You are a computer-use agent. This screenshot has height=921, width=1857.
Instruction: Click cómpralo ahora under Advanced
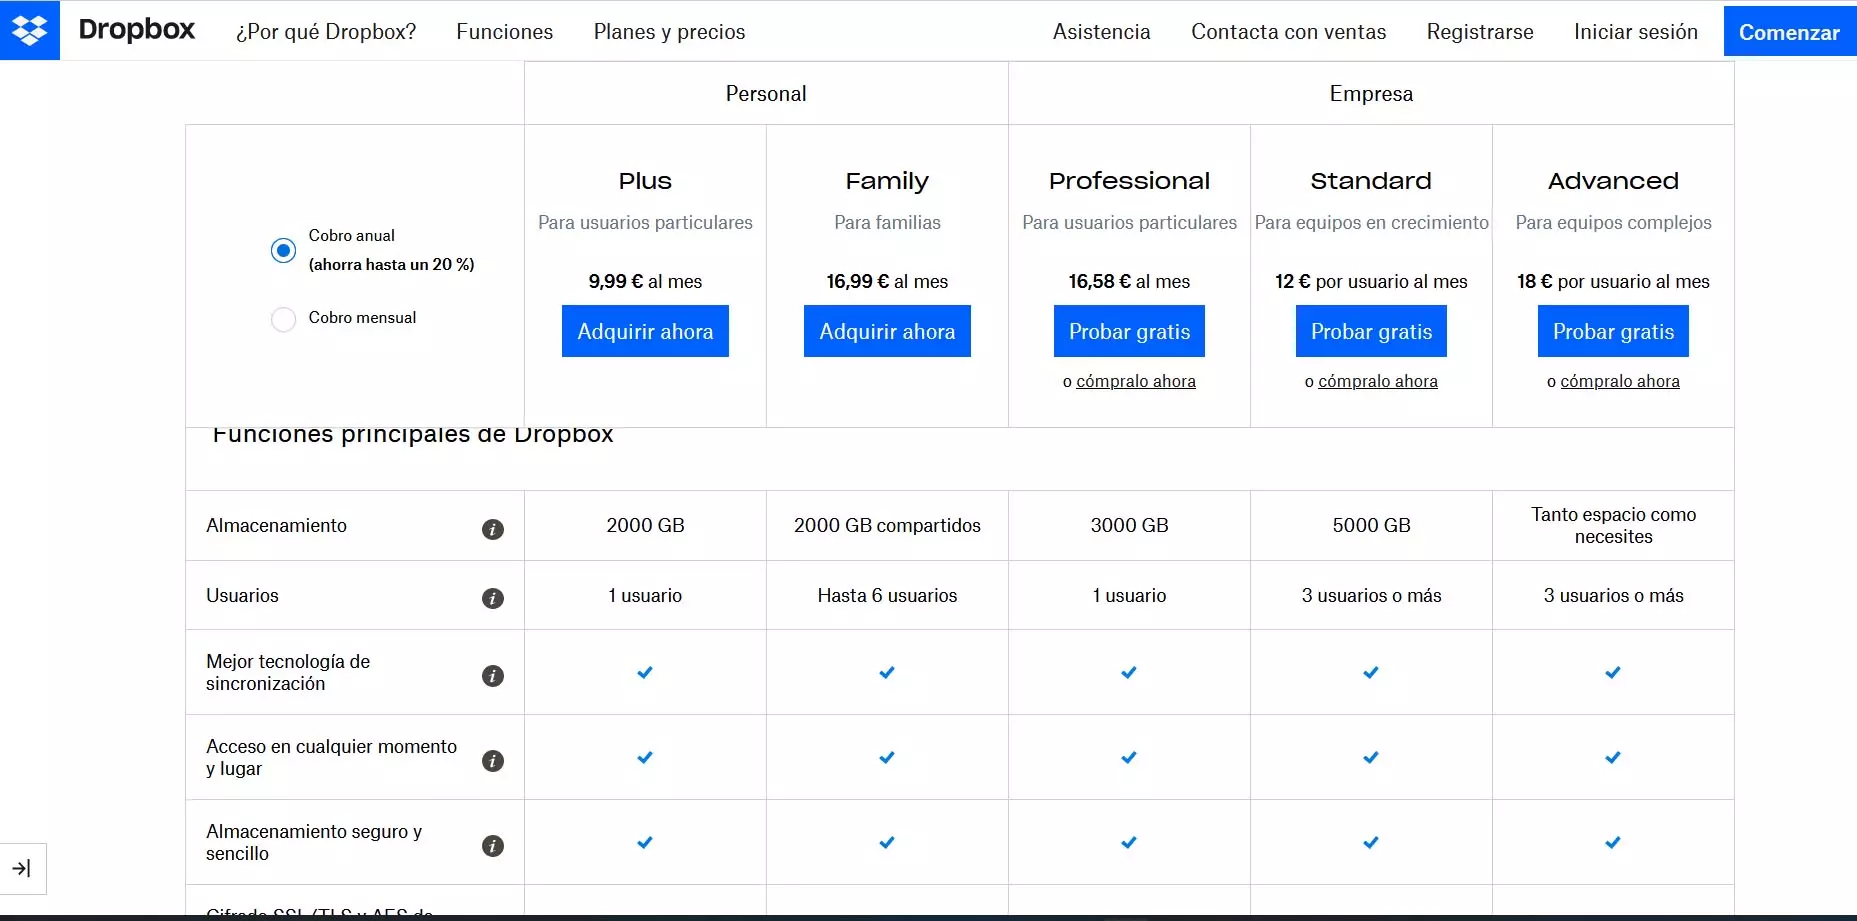[x=1620, y=381]
